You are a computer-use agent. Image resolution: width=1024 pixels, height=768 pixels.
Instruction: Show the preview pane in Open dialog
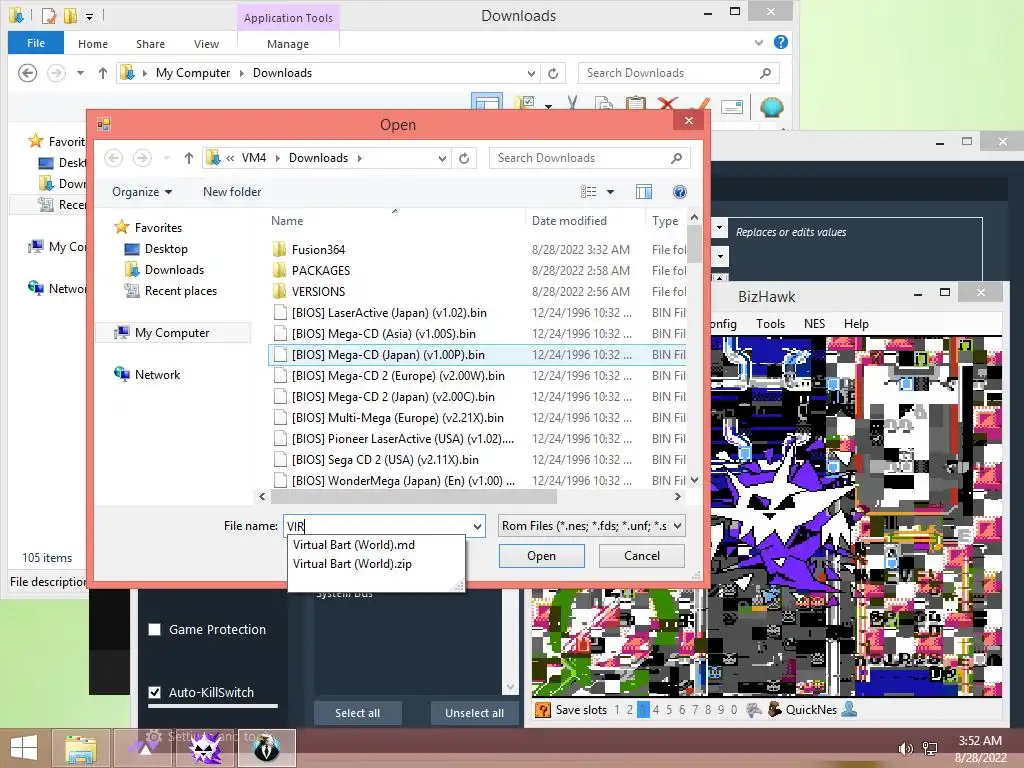click(644, 191)
